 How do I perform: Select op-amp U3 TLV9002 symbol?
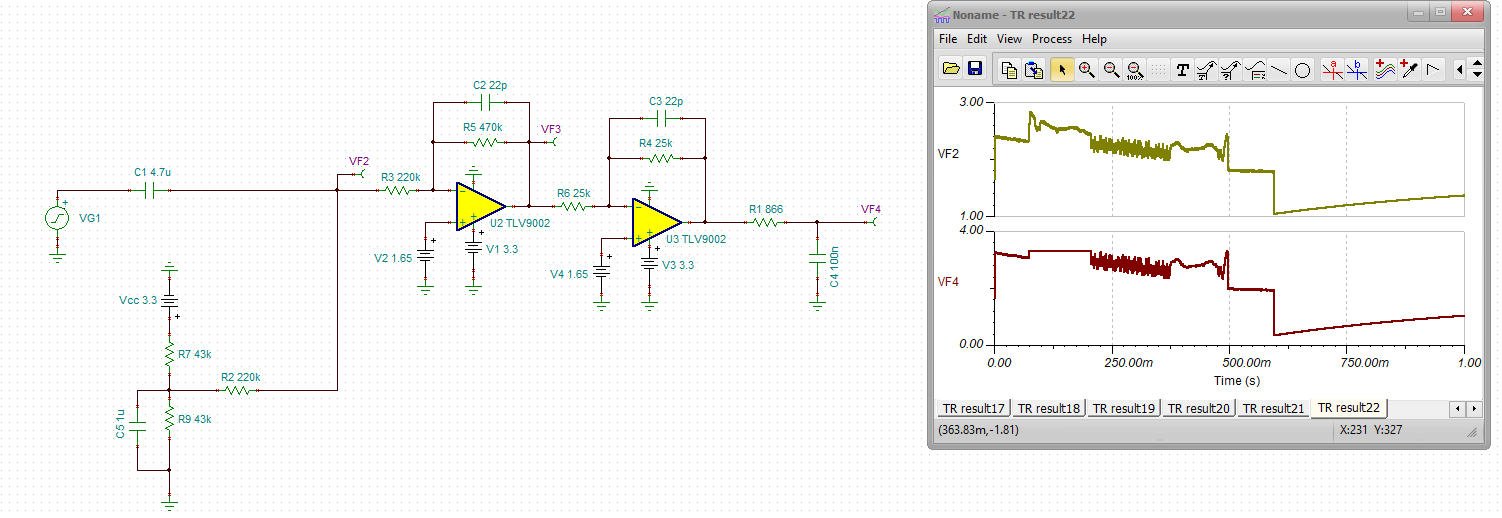656,222
